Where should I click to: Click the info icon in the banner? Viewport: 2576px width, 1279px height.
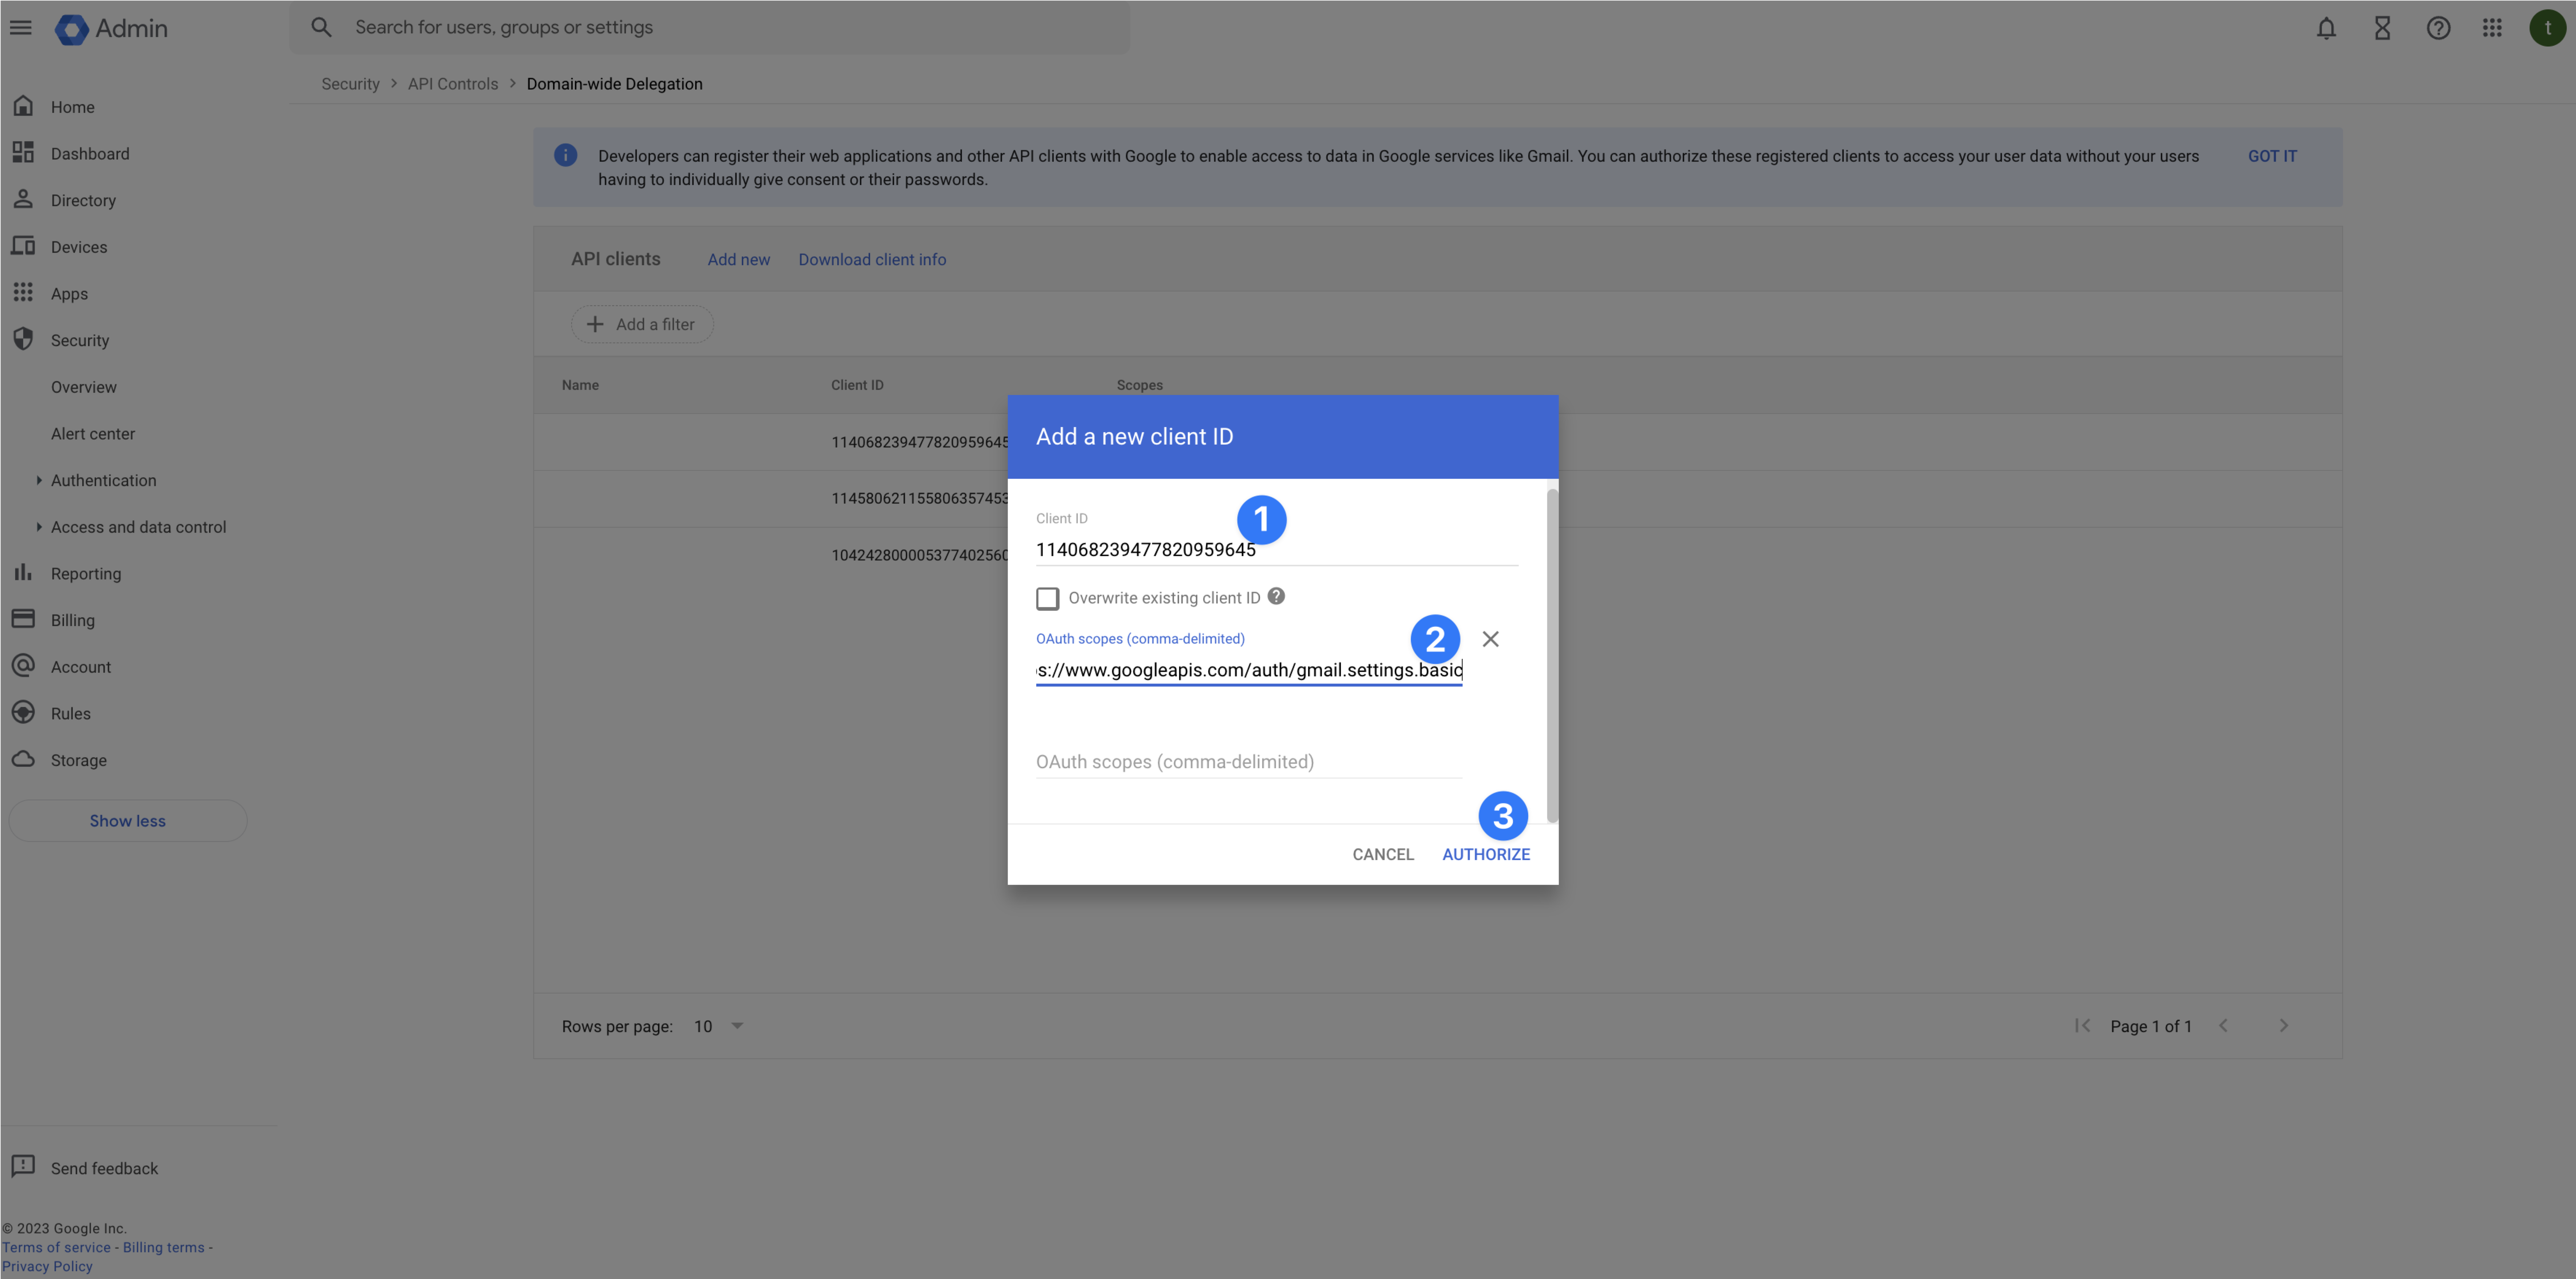[566, 155]
